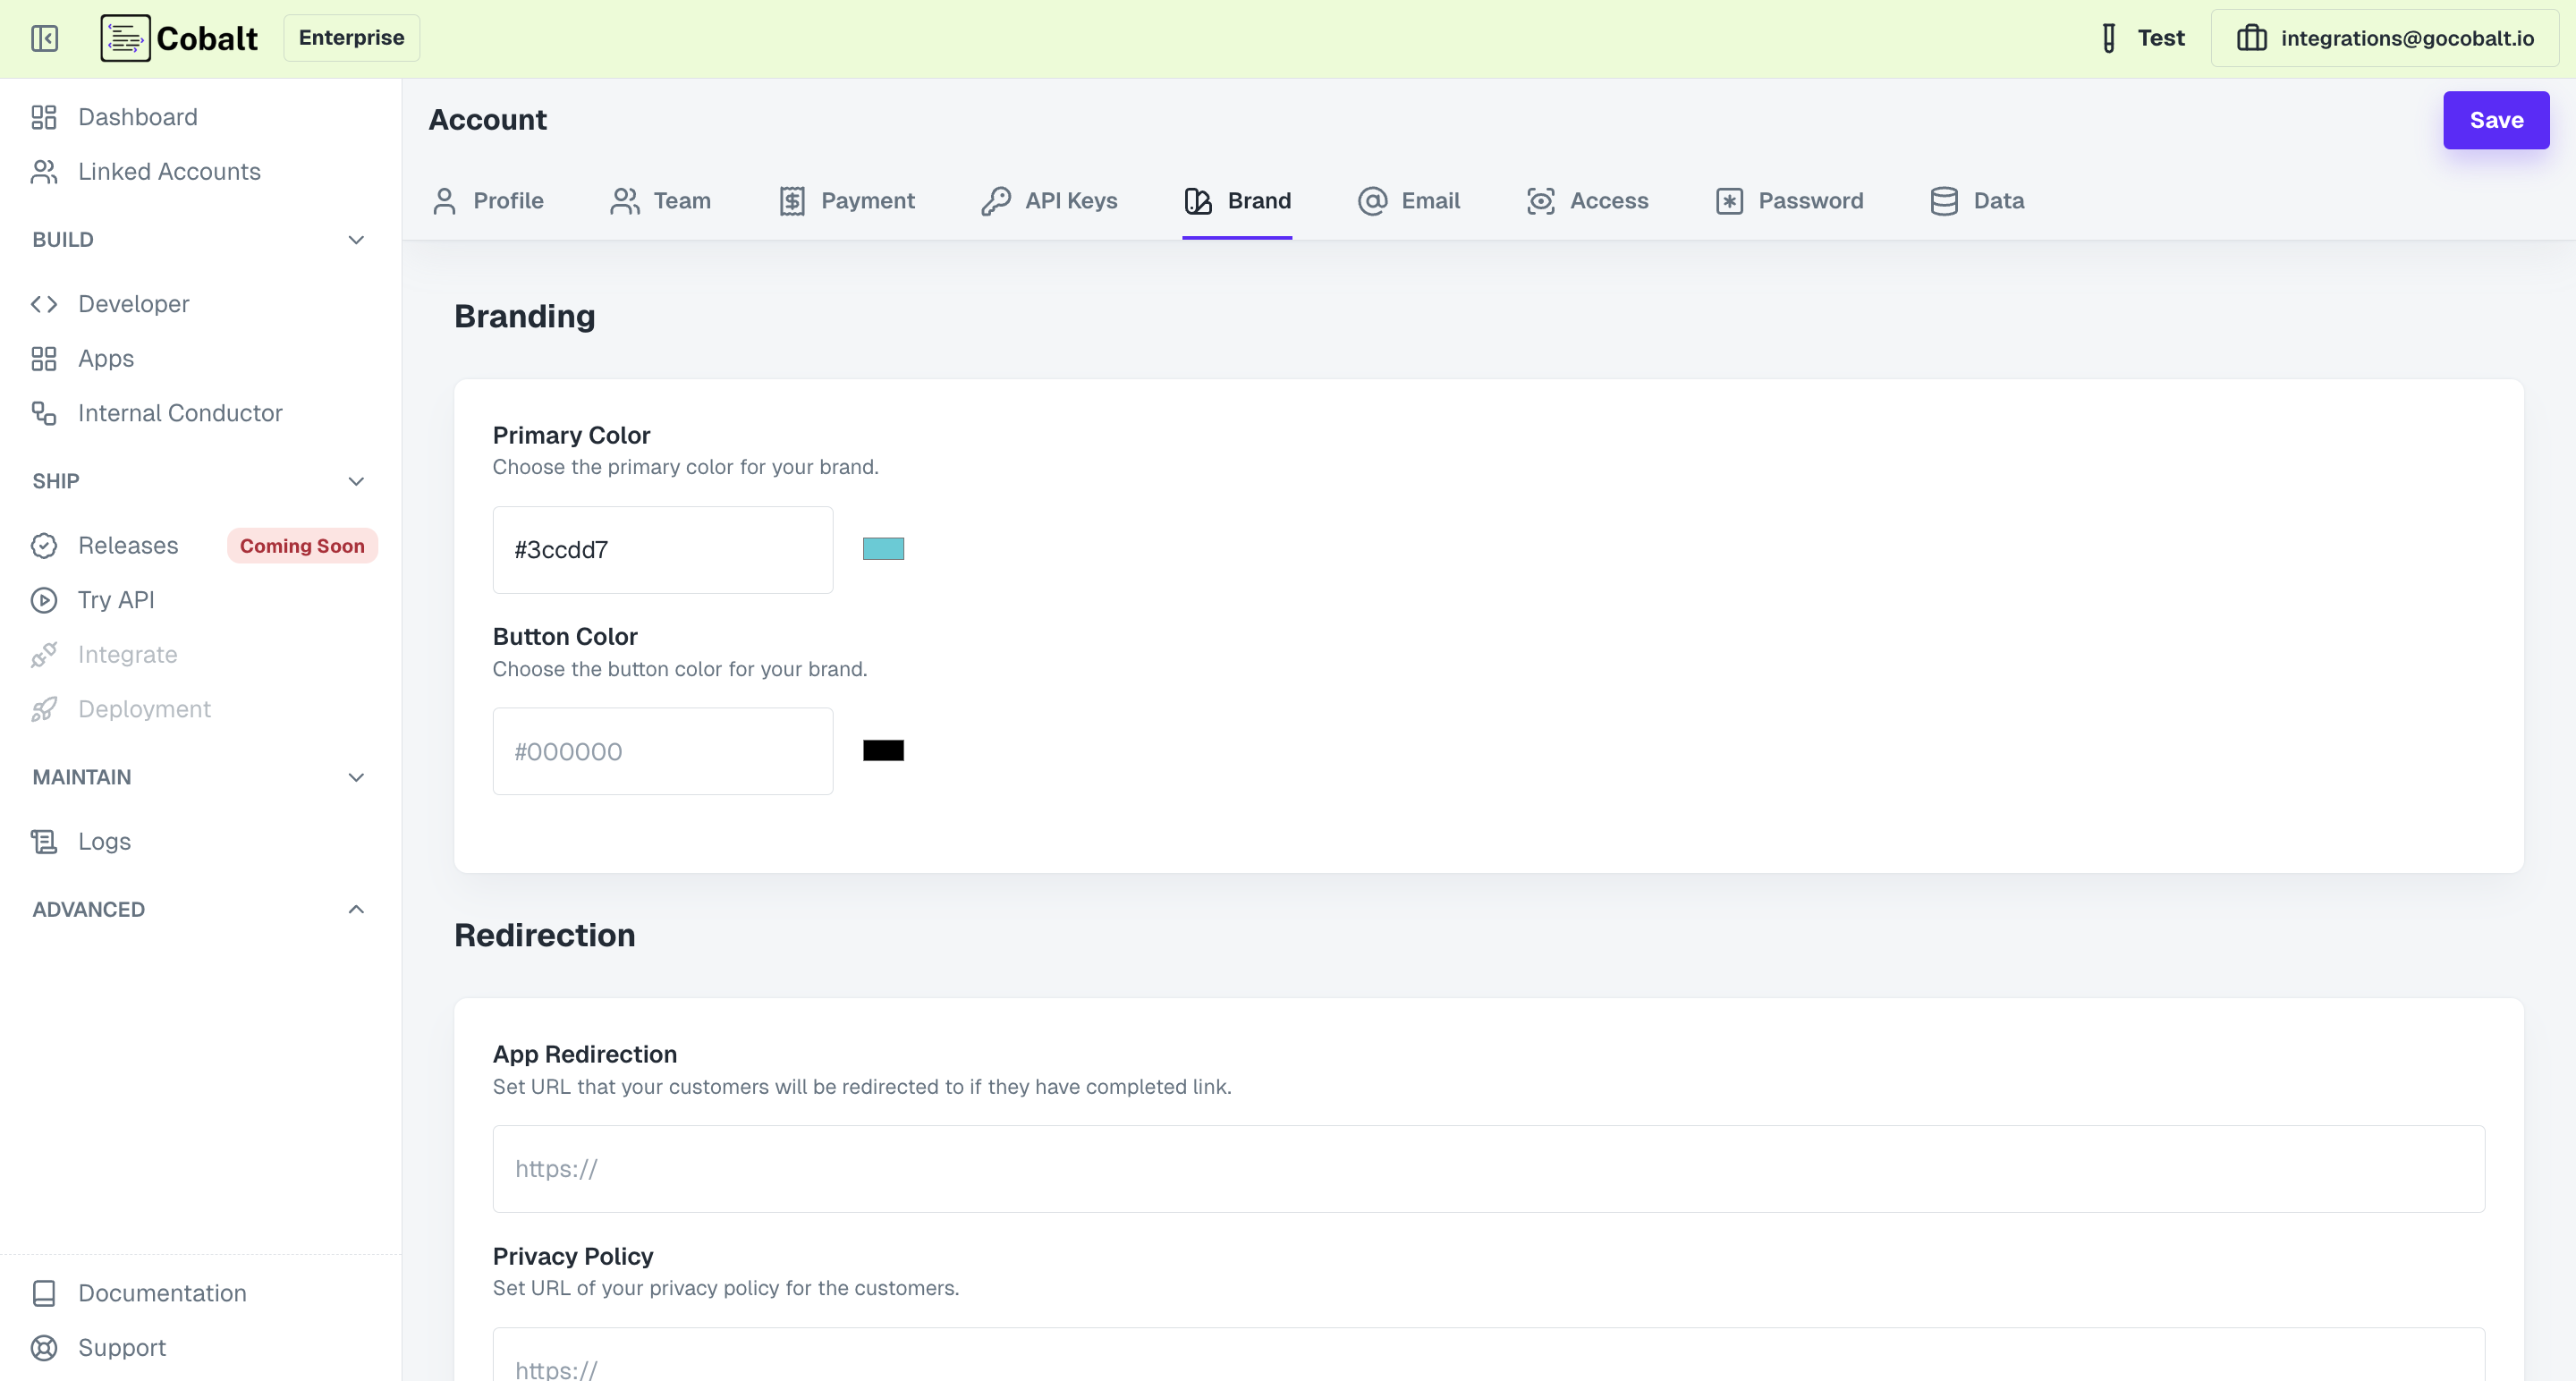Collapse the sidebar using the panel toggle icon
Viewport: 2576px width, 1381px height.
[44, 38]
